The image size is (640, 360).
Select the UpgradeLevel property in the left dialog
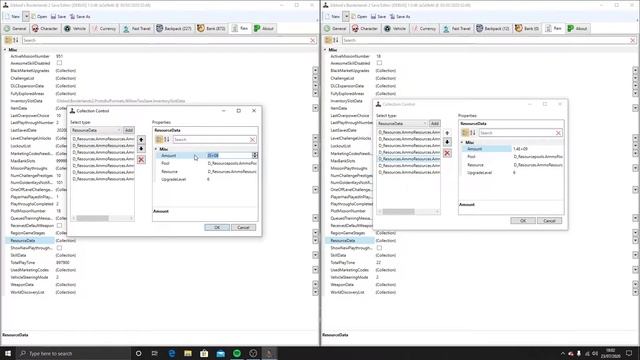pyautogui.click(x=174, y=179)
